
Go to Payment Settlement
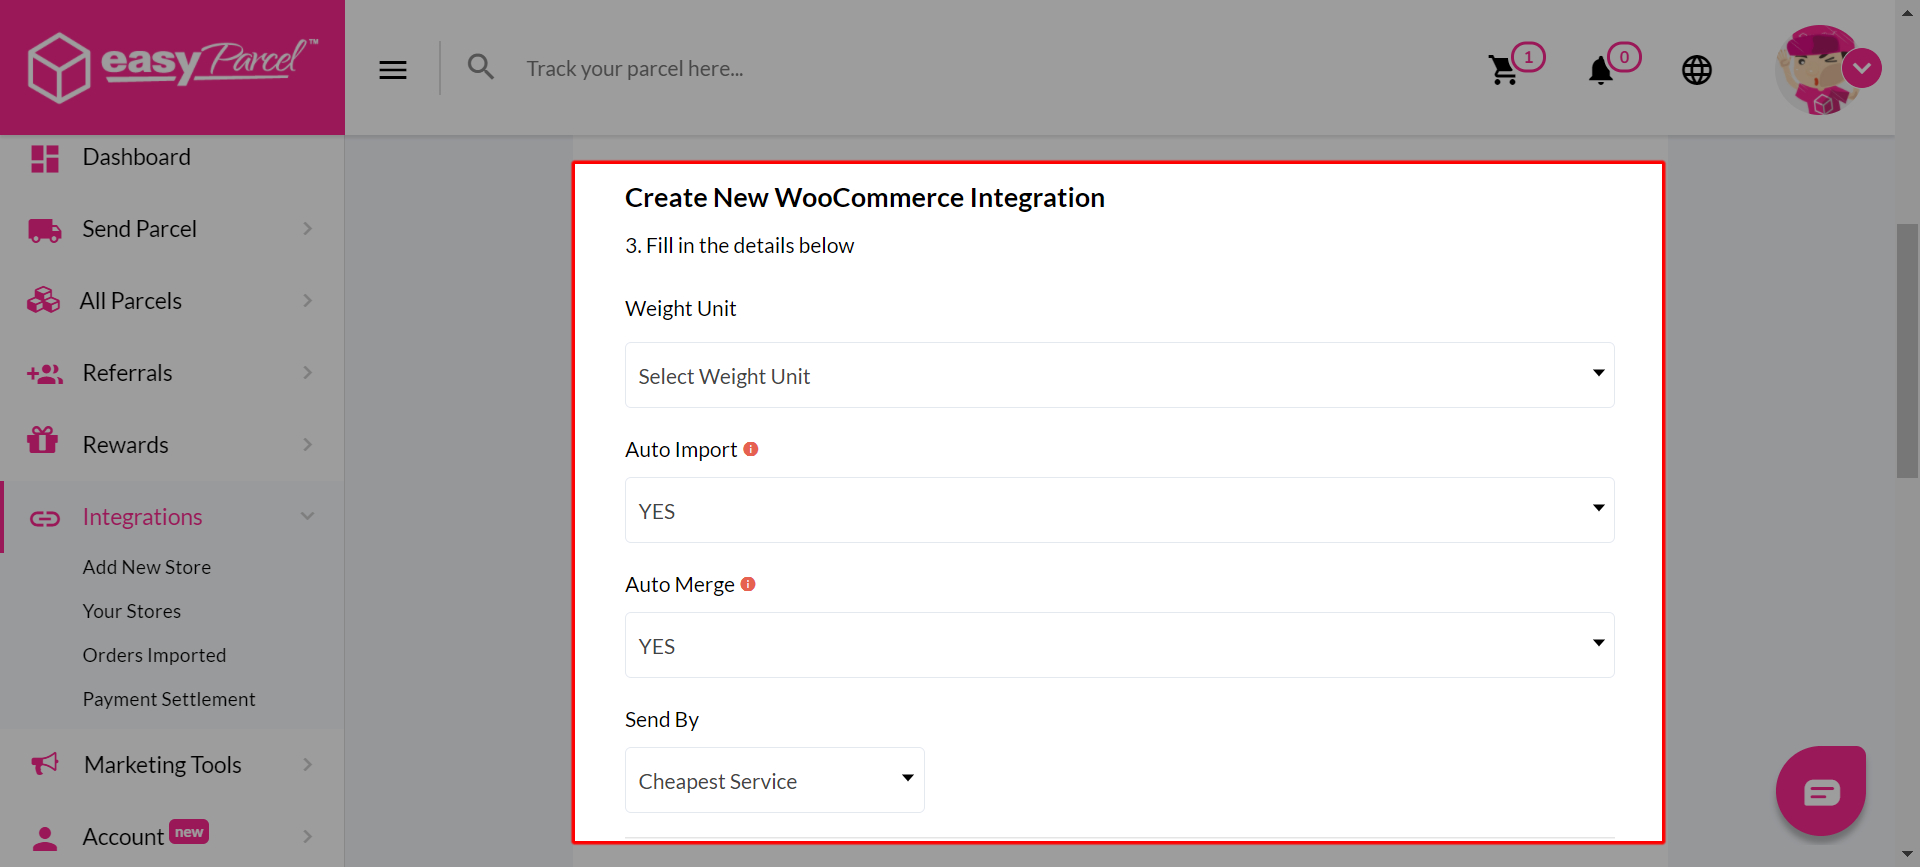(169, 699)
